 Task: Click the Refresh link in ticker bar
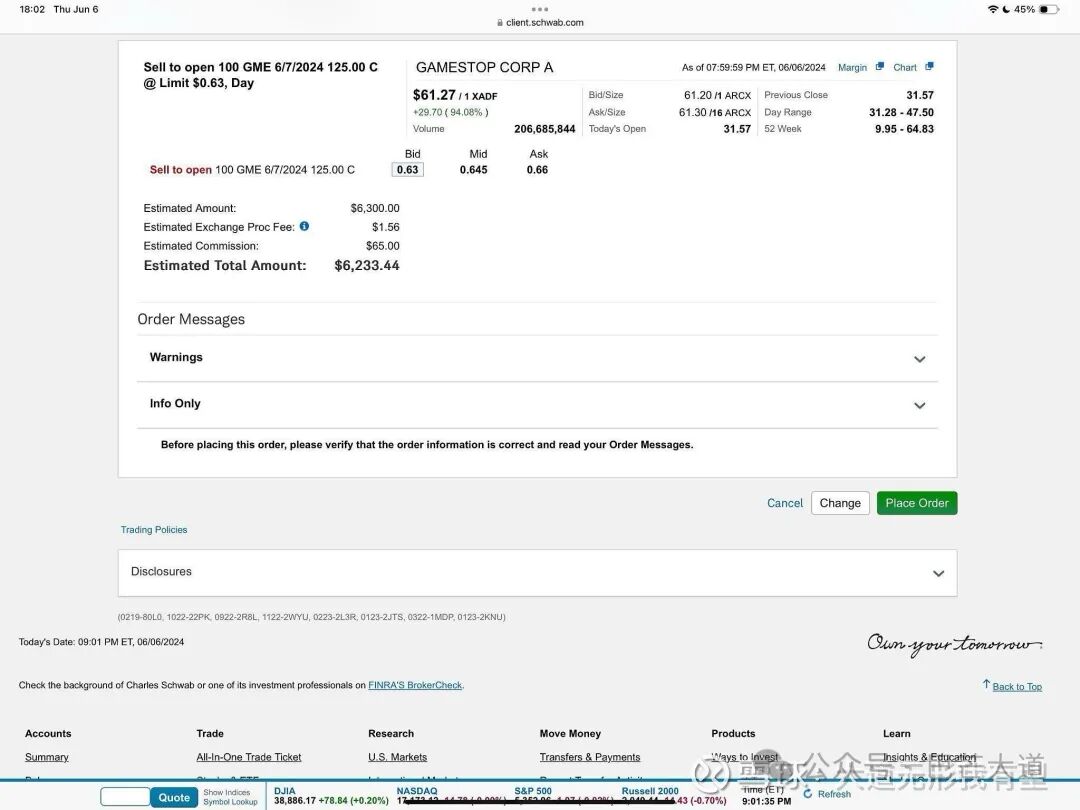834,793
